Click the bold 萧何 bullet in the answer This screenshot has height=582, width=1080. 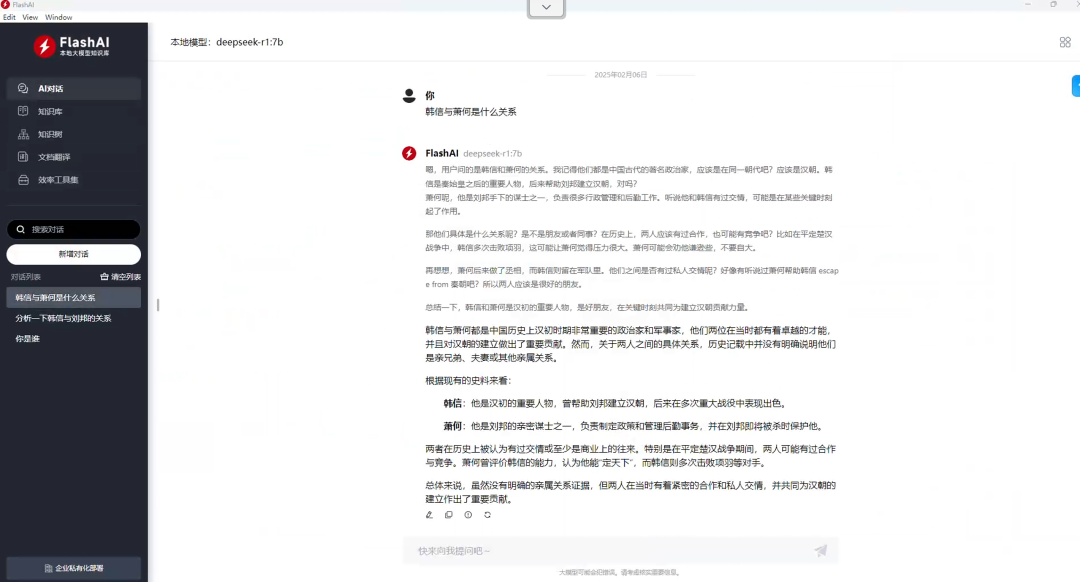click(x=453, y=426)
